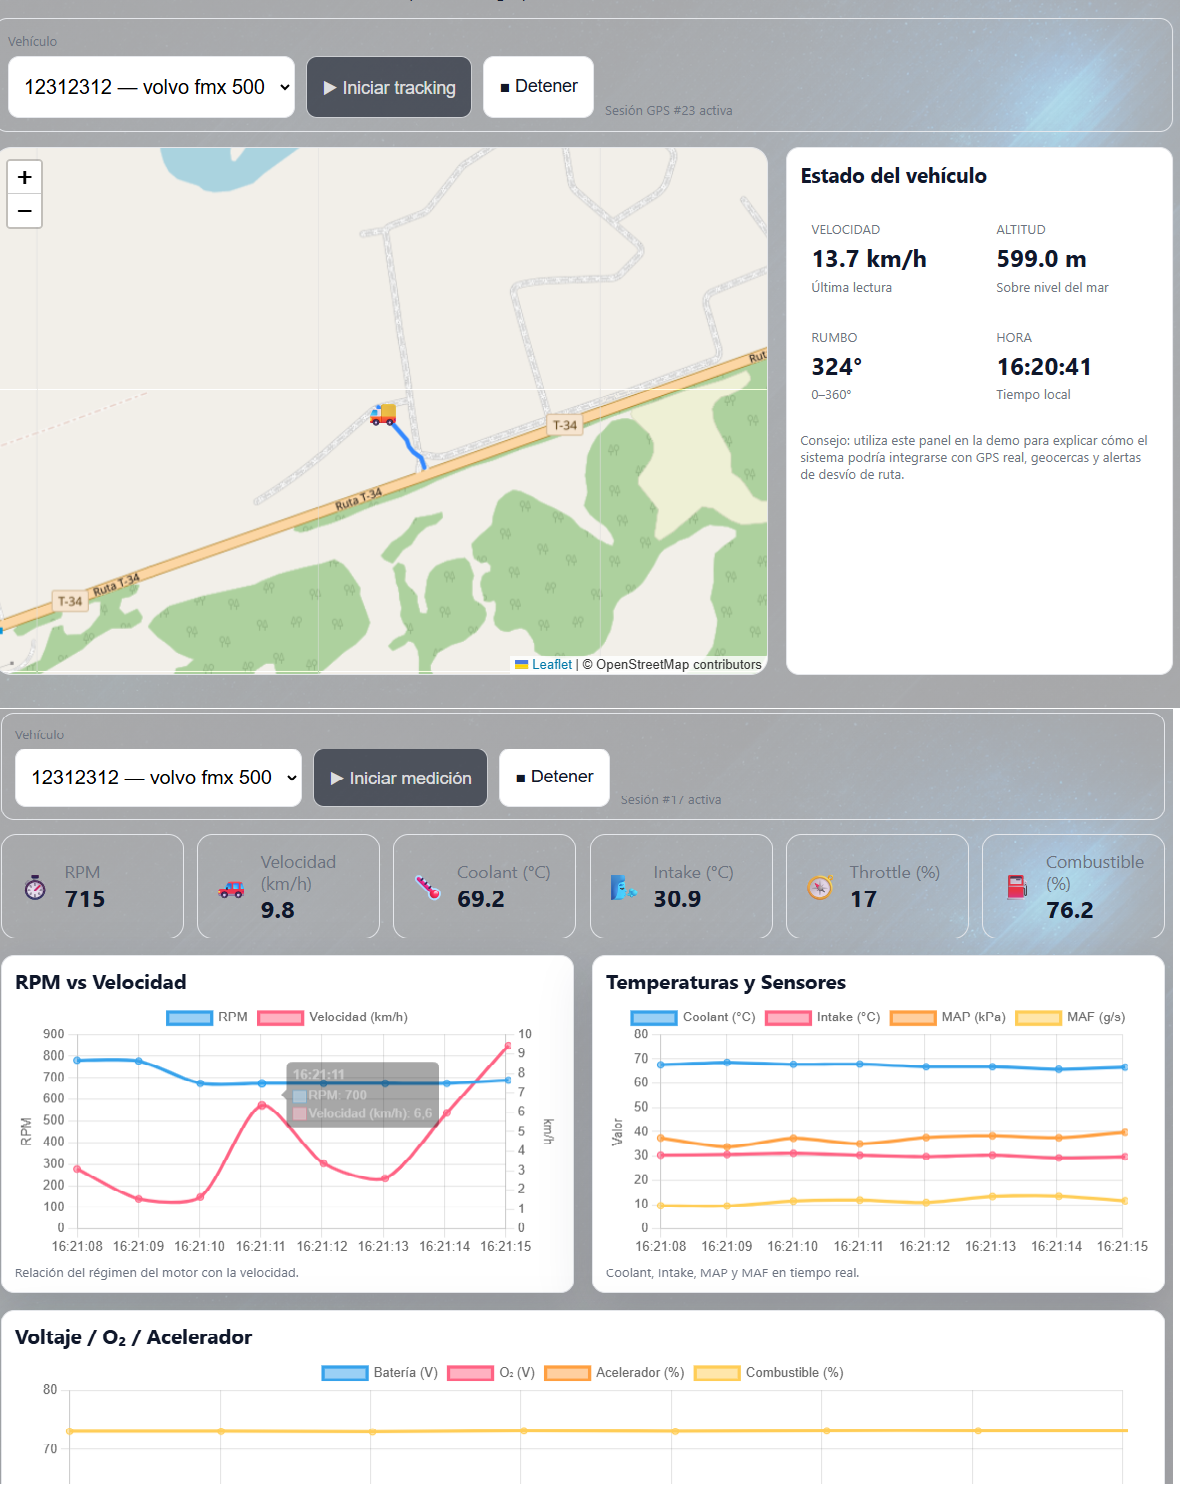Click the Intake temperature icon

pos(624,887)
